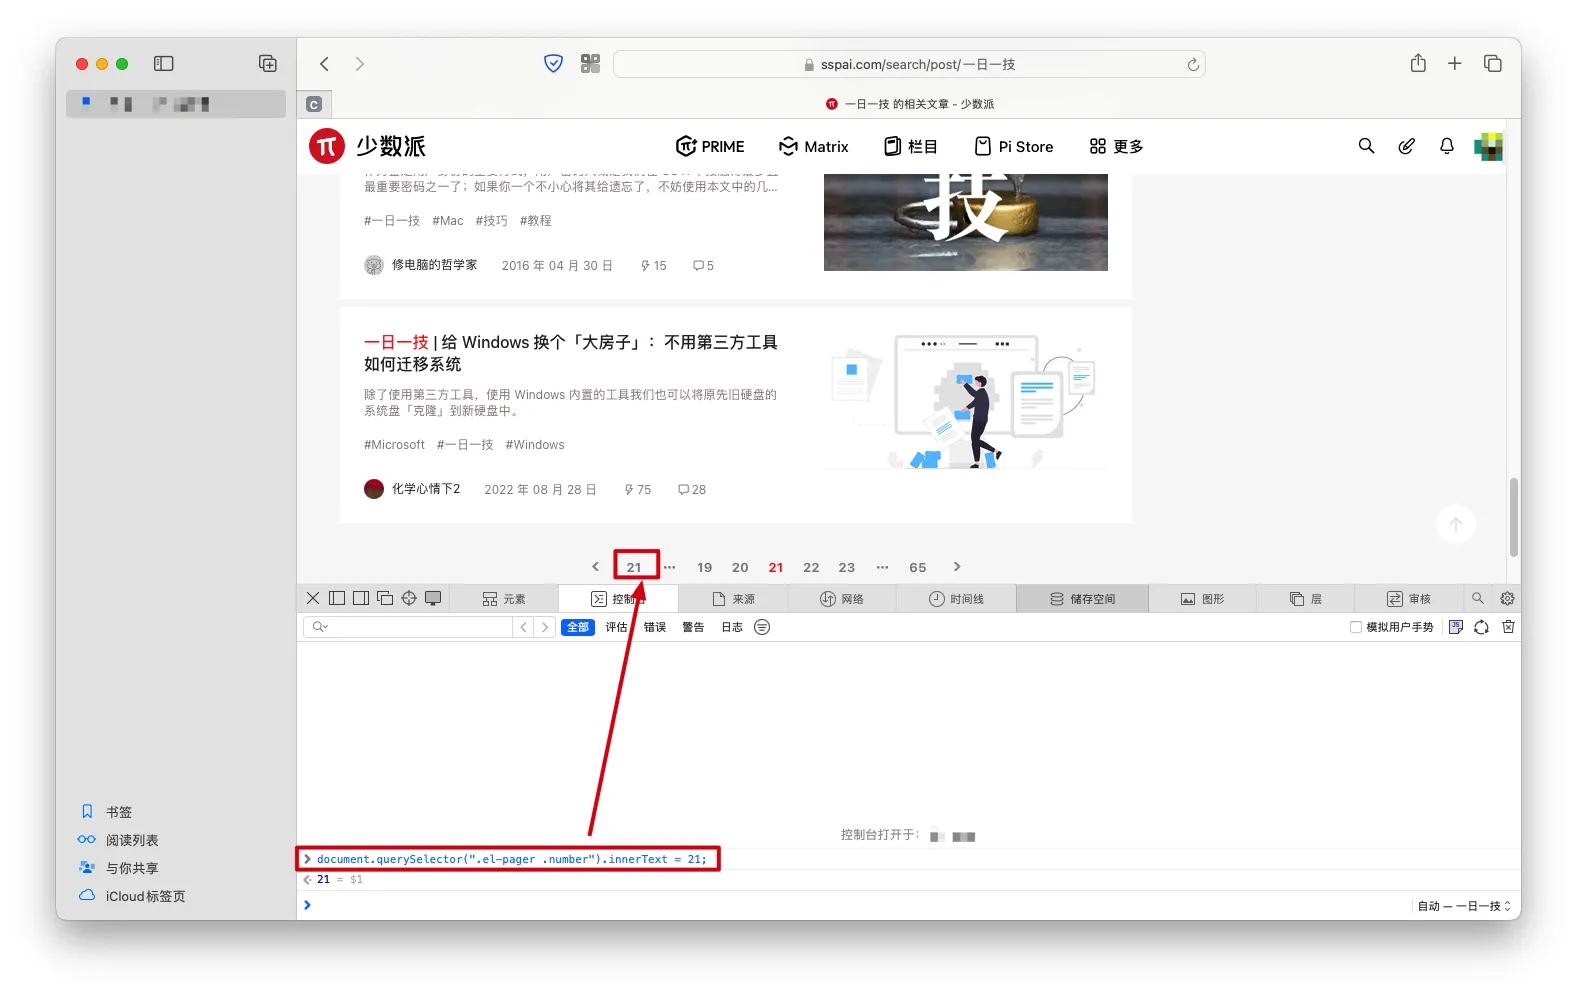
Task: Switch to the 审核 inspector tab
Action: (x=1409, y=599)
